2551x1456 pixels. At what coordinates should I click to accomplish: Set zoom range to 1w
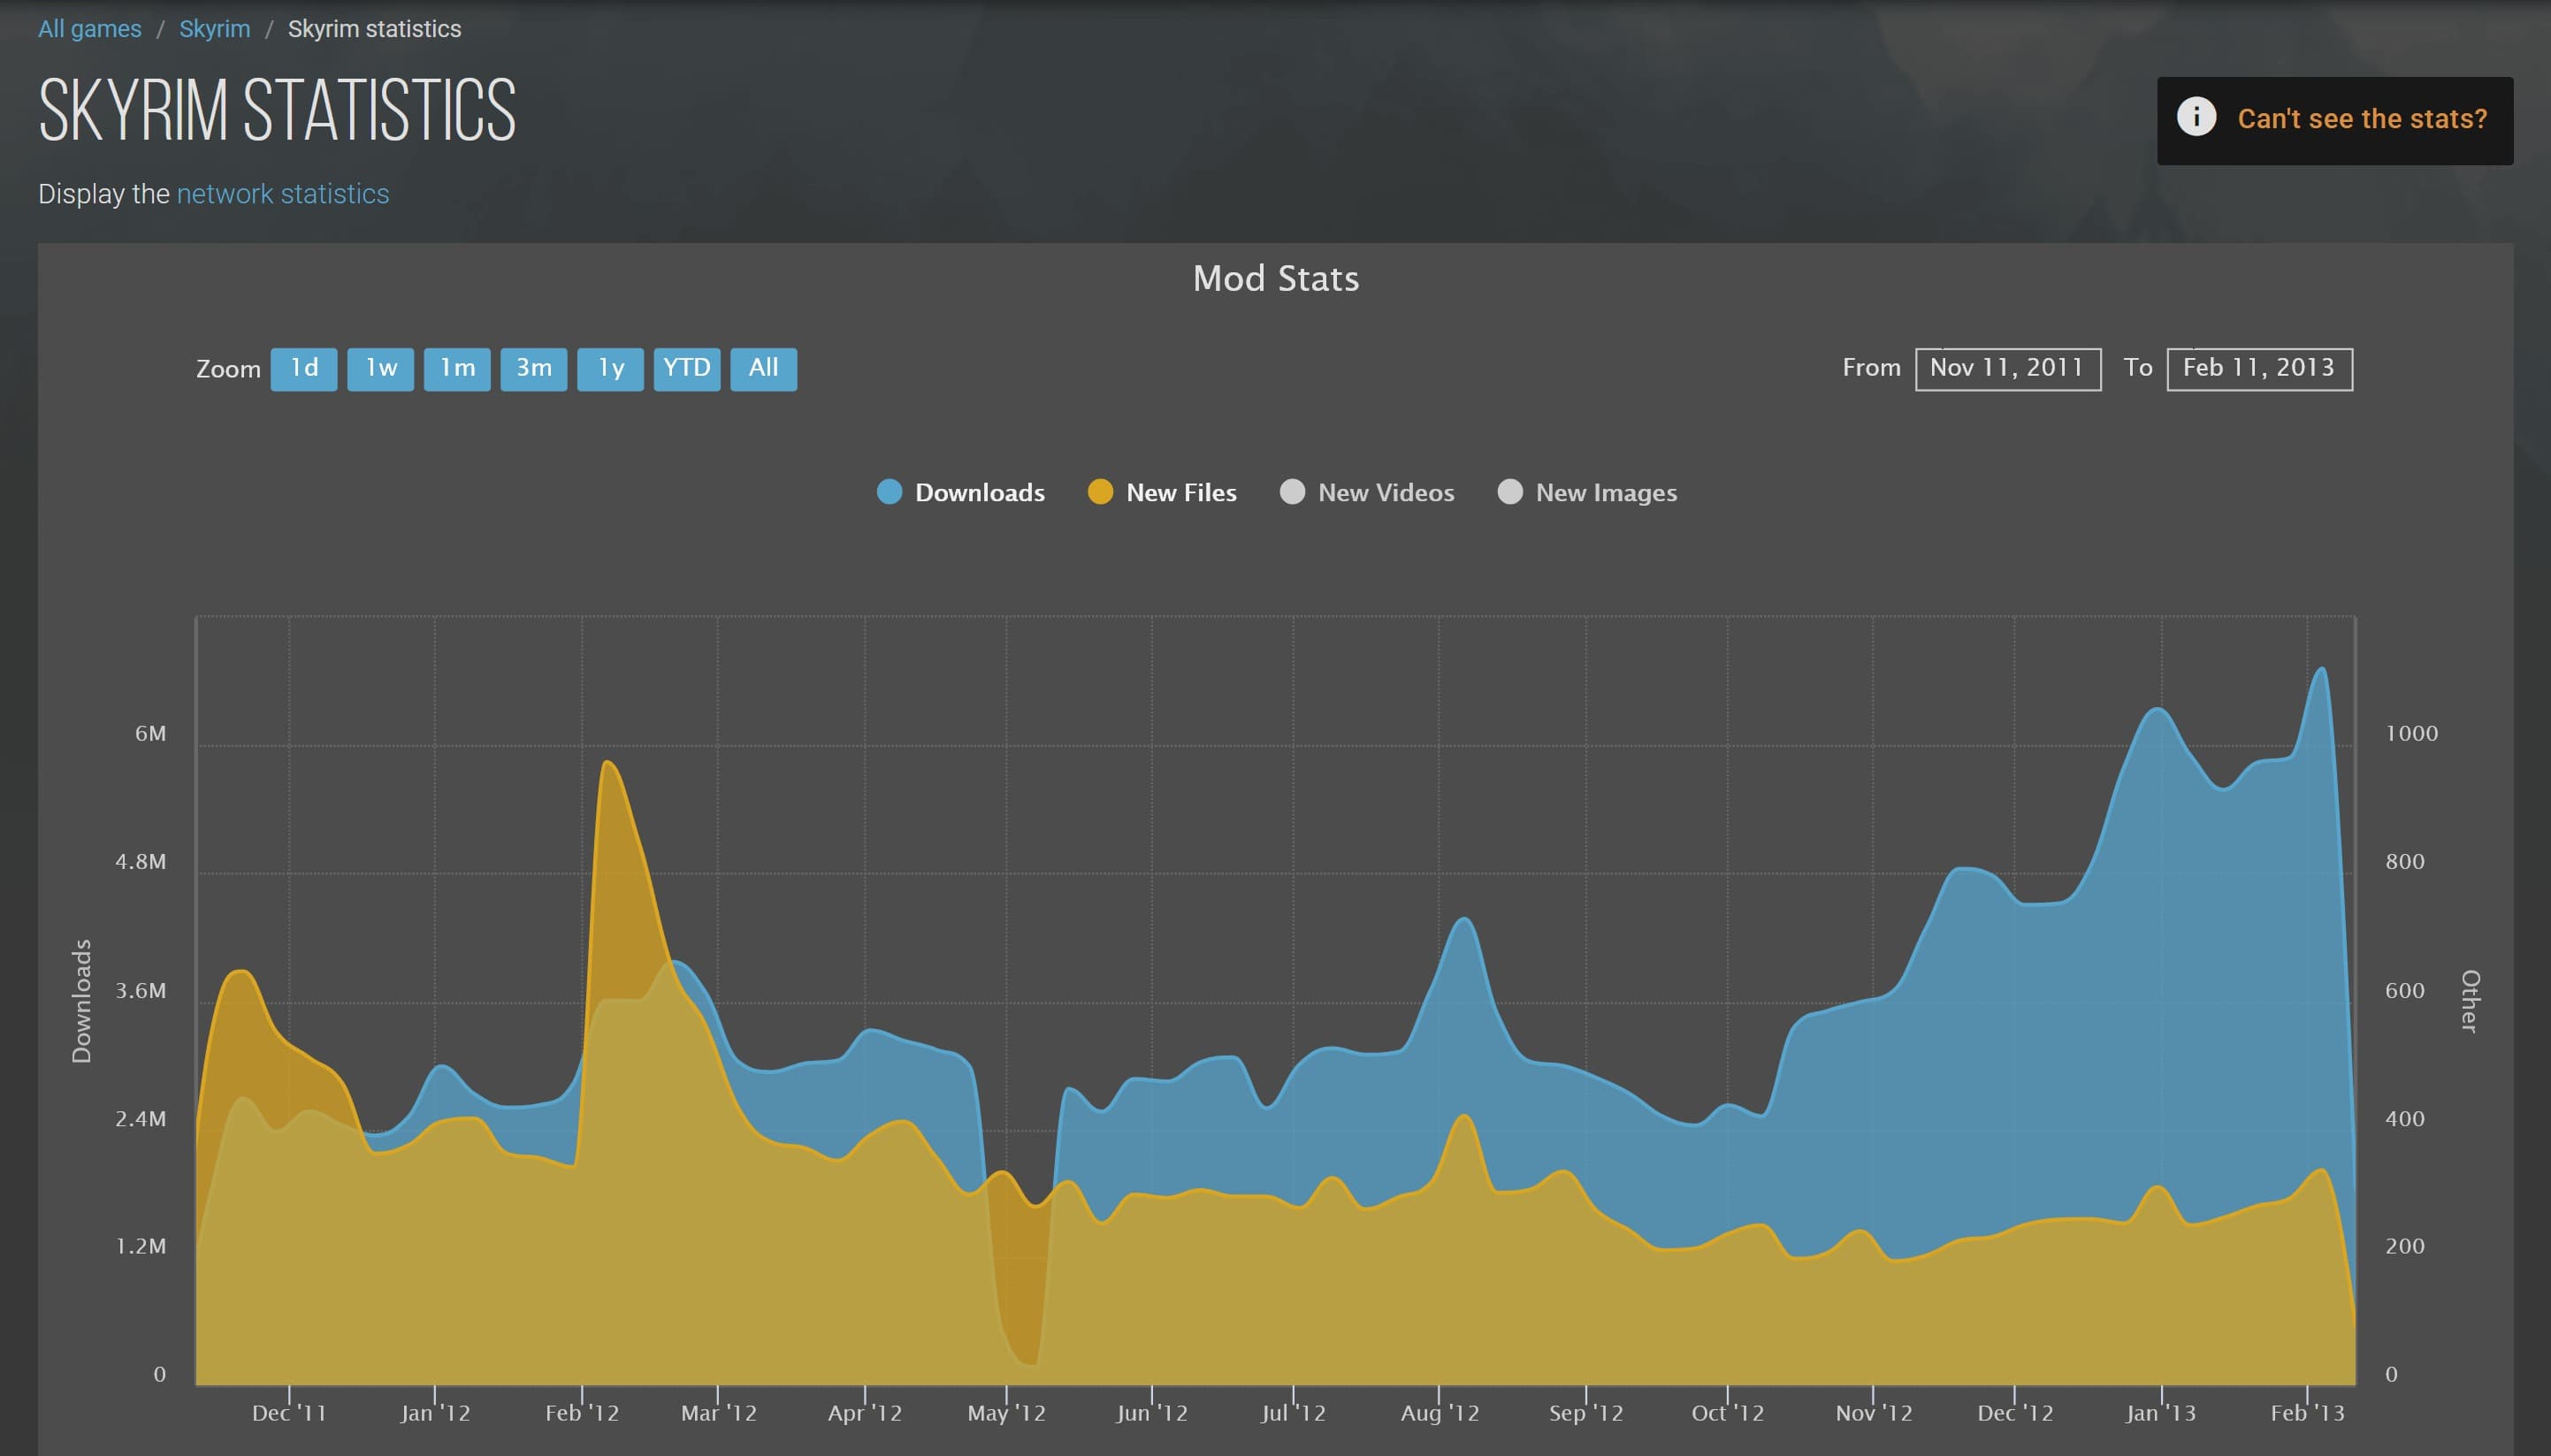(x=381, y=369)
